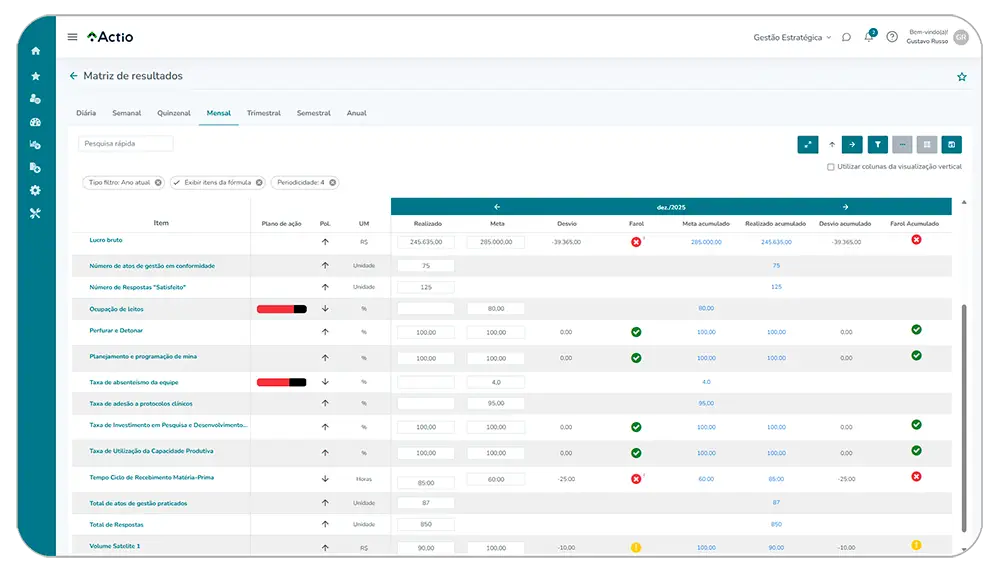Open the hamburger menu beside the Actio logo
The width and height of the screenshot is (1000, 572).
tap(72, 37)
